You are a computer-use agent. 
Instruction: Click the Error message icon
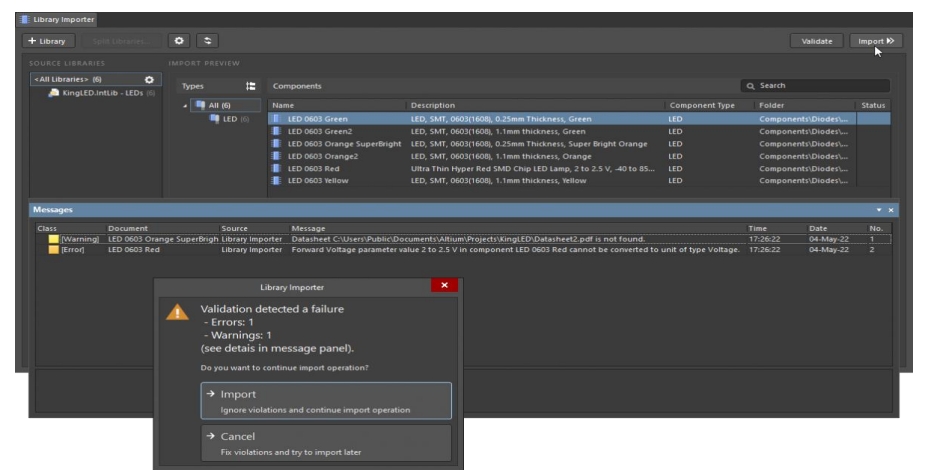tap(54, 249)
